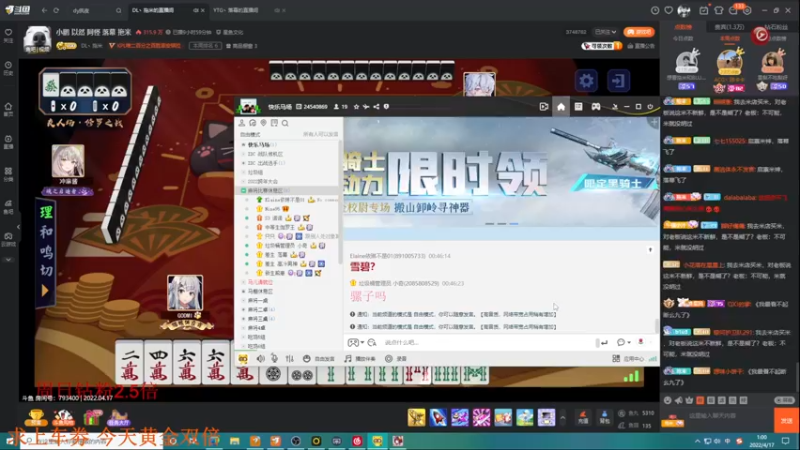Click the taskbar clock showing 1:00
The height and width of the screenshot is (450, 800).
click(762, 441)
